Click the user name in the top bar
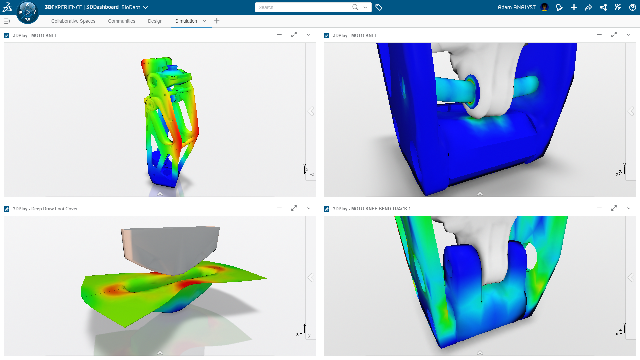The width and height of the screenshot is (640, 360). pyautogui.click(x=516, y=7)
